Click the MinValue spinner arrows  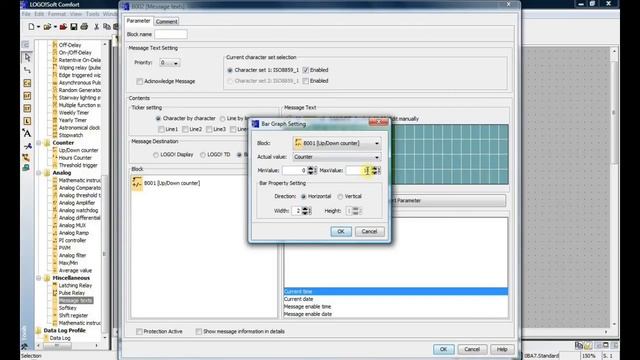point(311,170)
